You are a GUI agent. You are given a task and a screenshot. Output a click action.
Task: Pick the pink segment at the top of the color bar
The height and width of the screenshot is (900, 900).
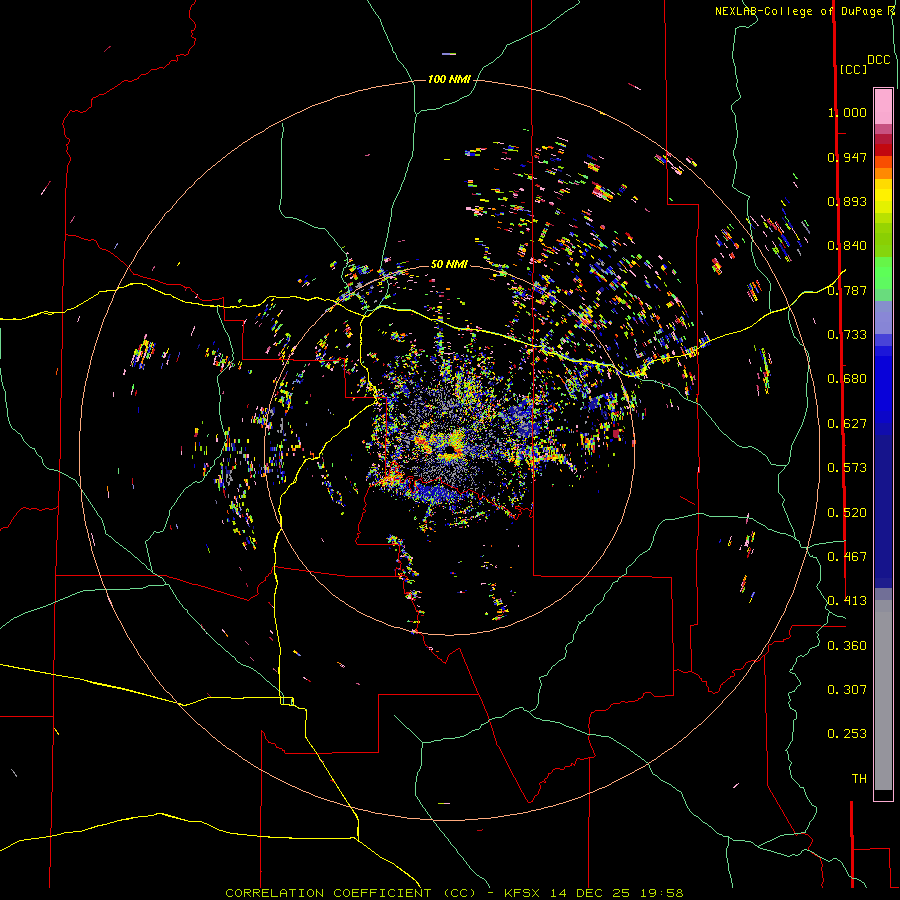pyautogui.click(x=883, y=107)
